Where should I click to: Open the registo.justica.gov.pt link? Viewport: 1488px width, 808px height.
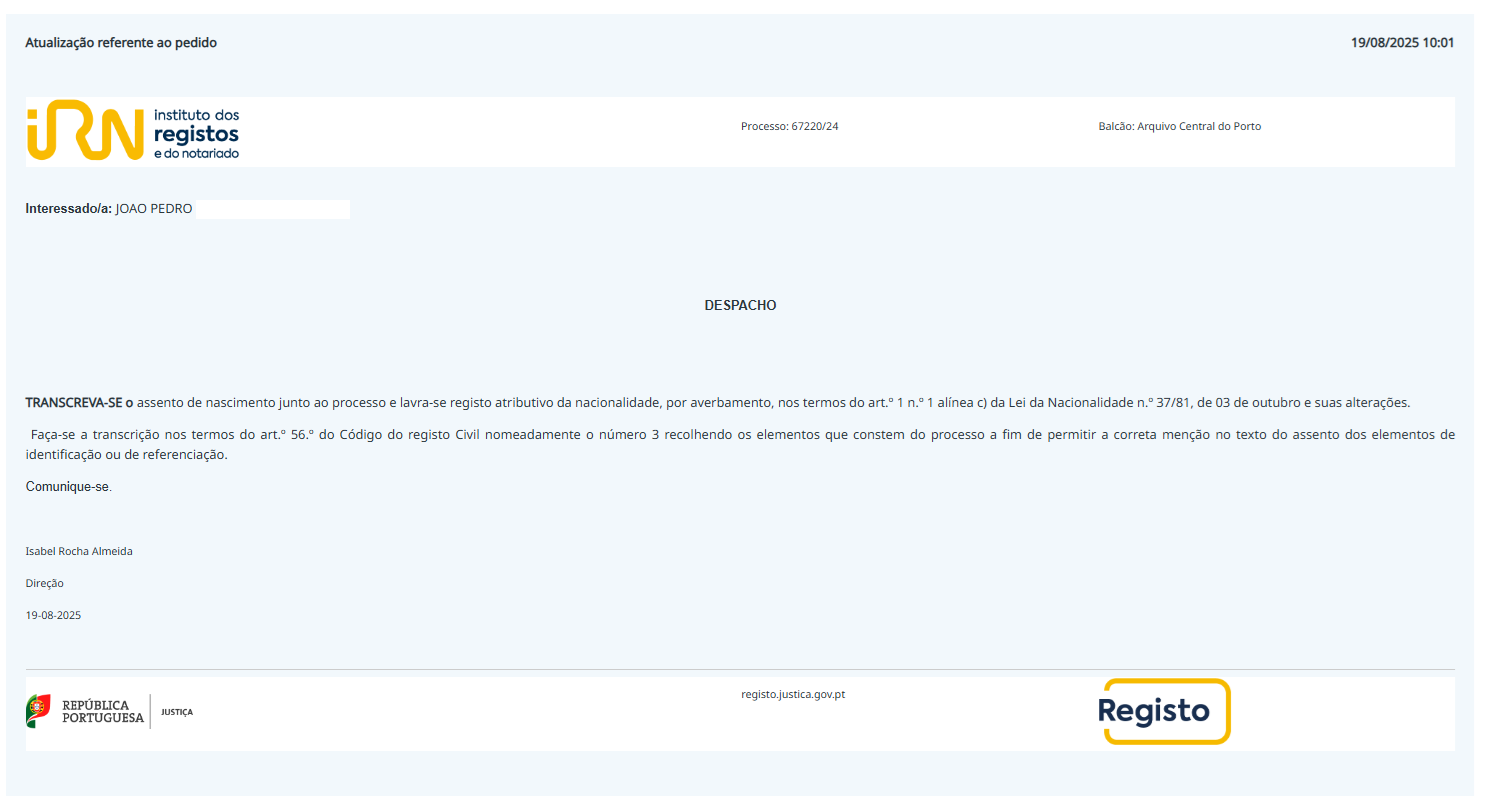click(x=793, y=694)
